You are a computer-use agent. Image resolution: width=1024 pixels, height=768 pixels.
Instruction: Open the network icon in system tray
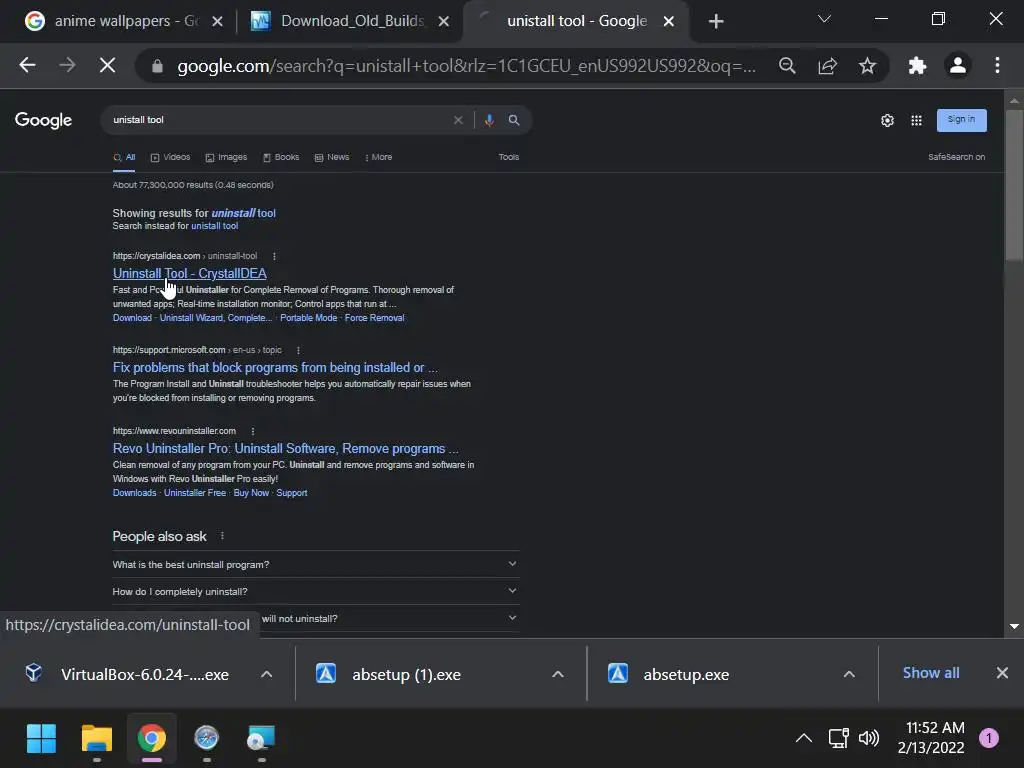click(x=839, y=739)
